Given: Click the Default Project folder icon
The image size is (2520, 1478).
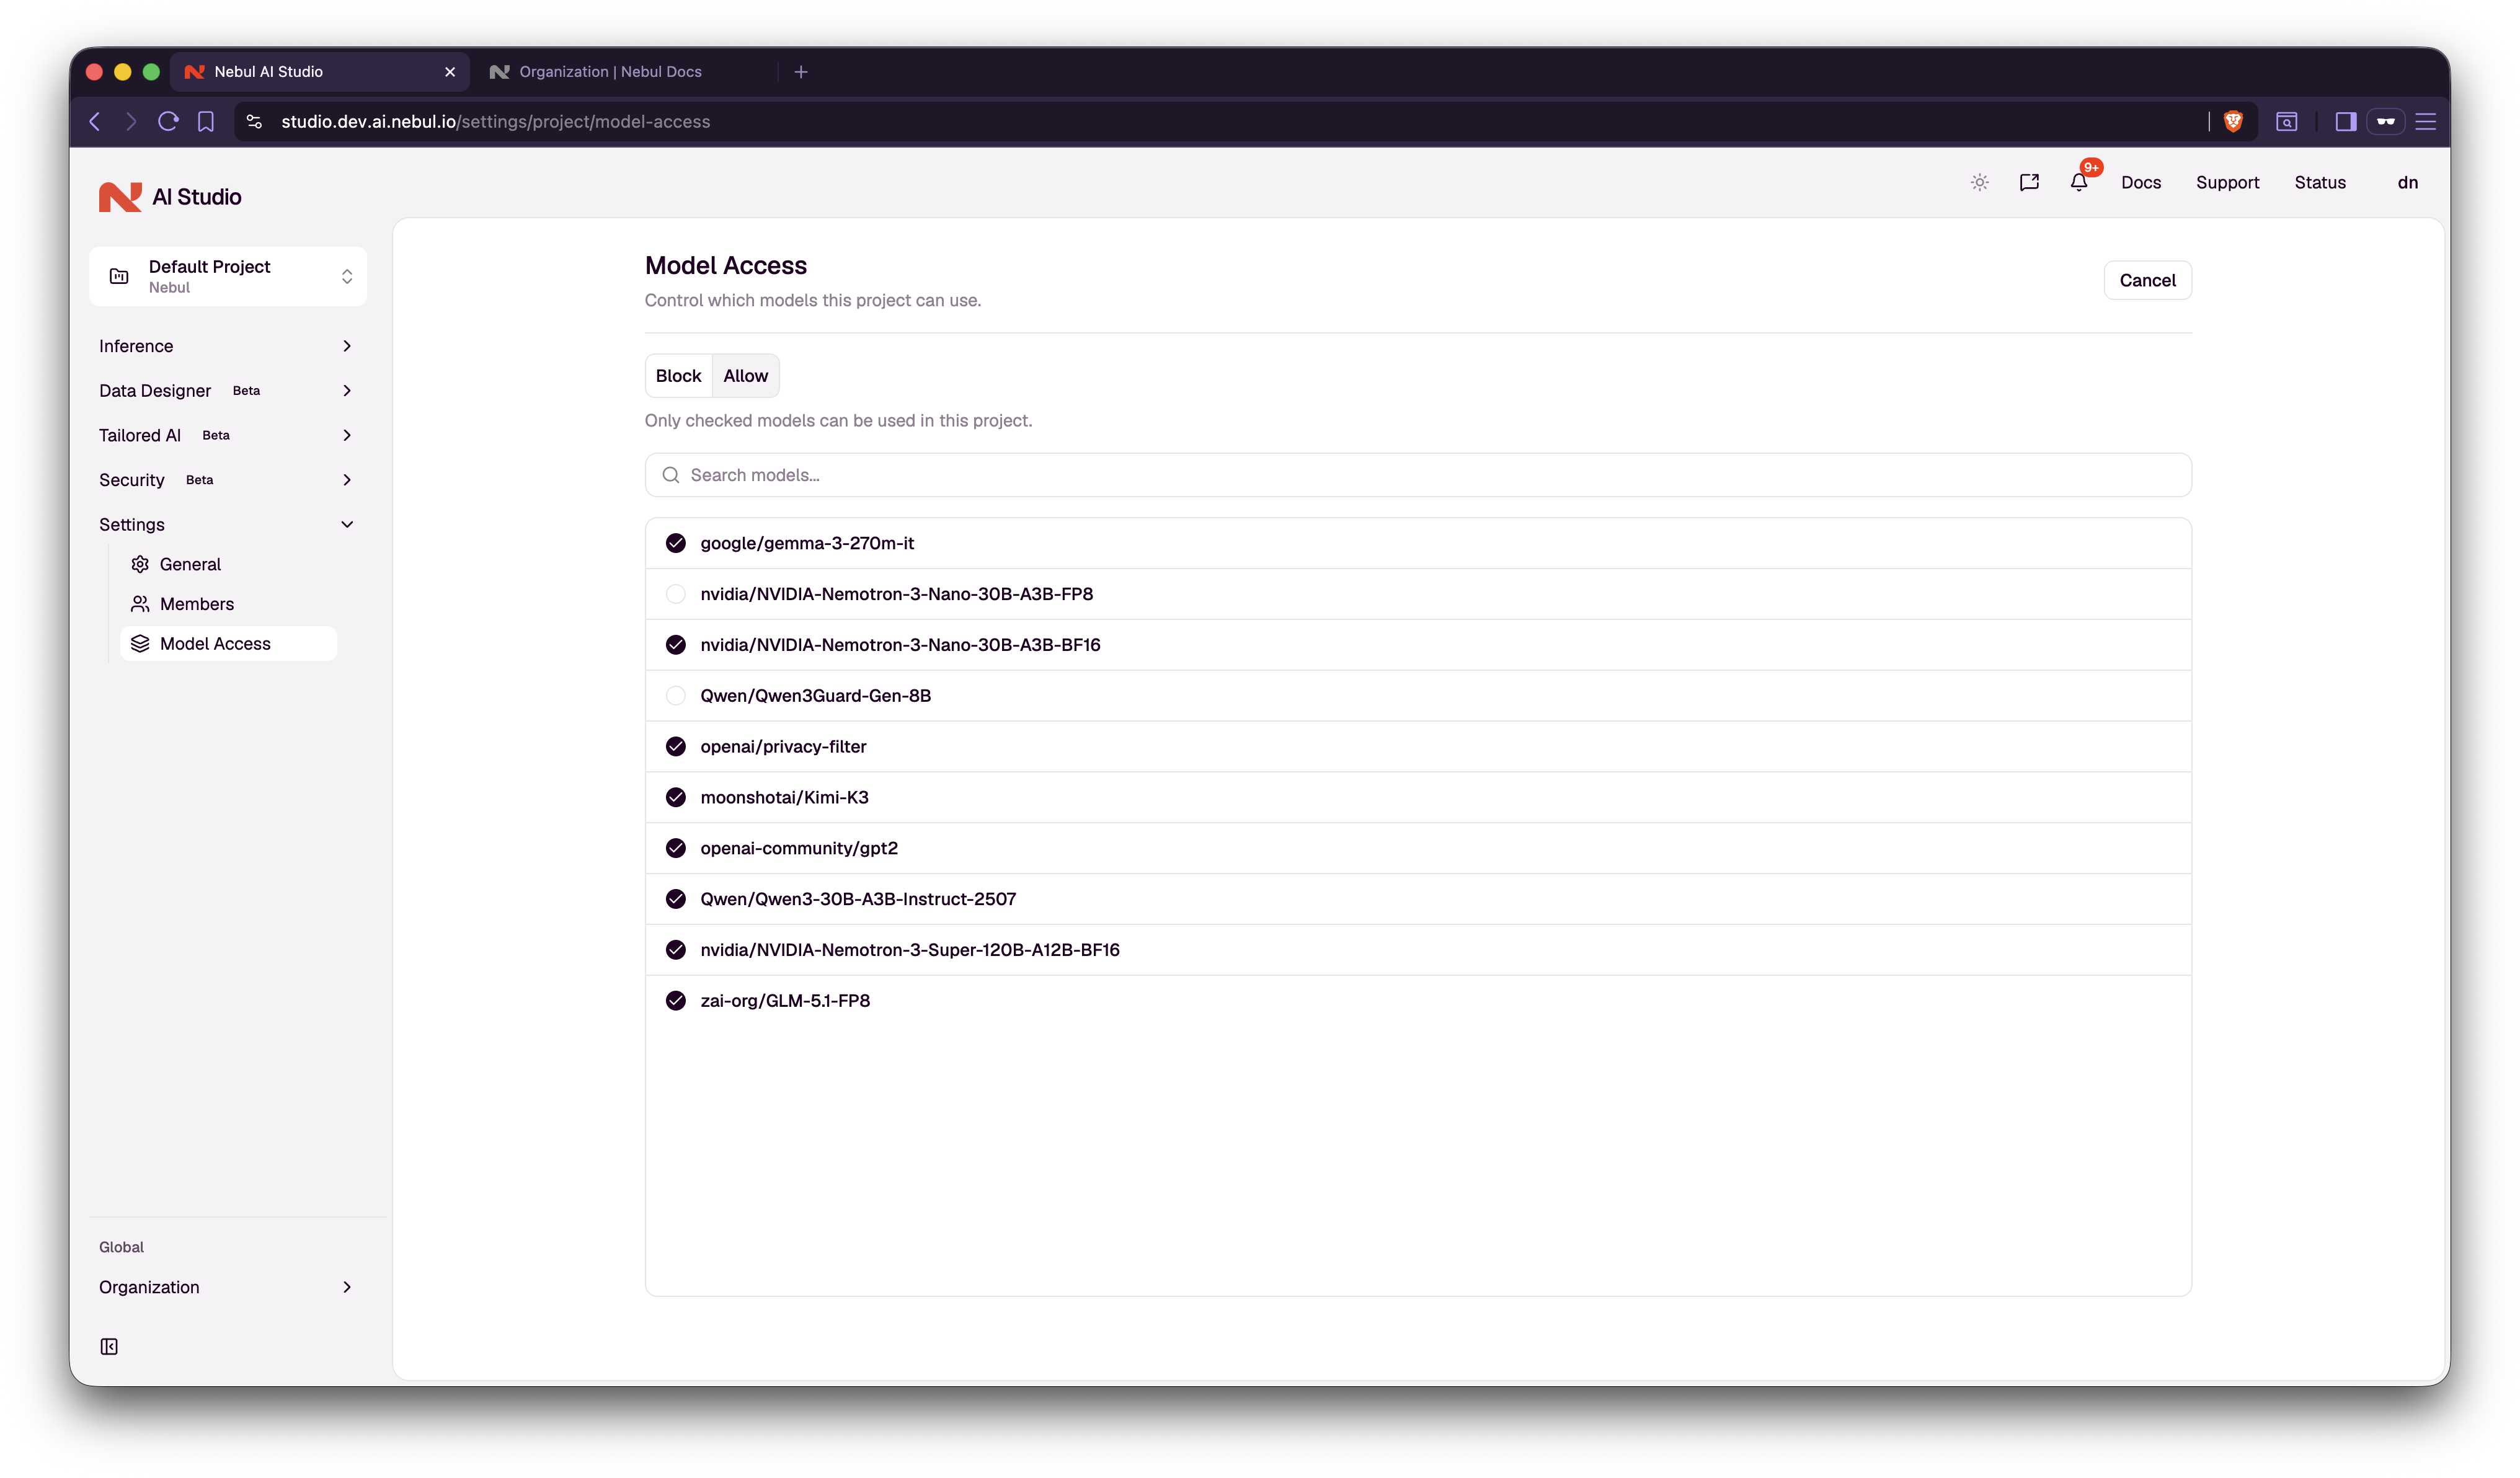Looking at the screenshot, I should coord(119,276).
